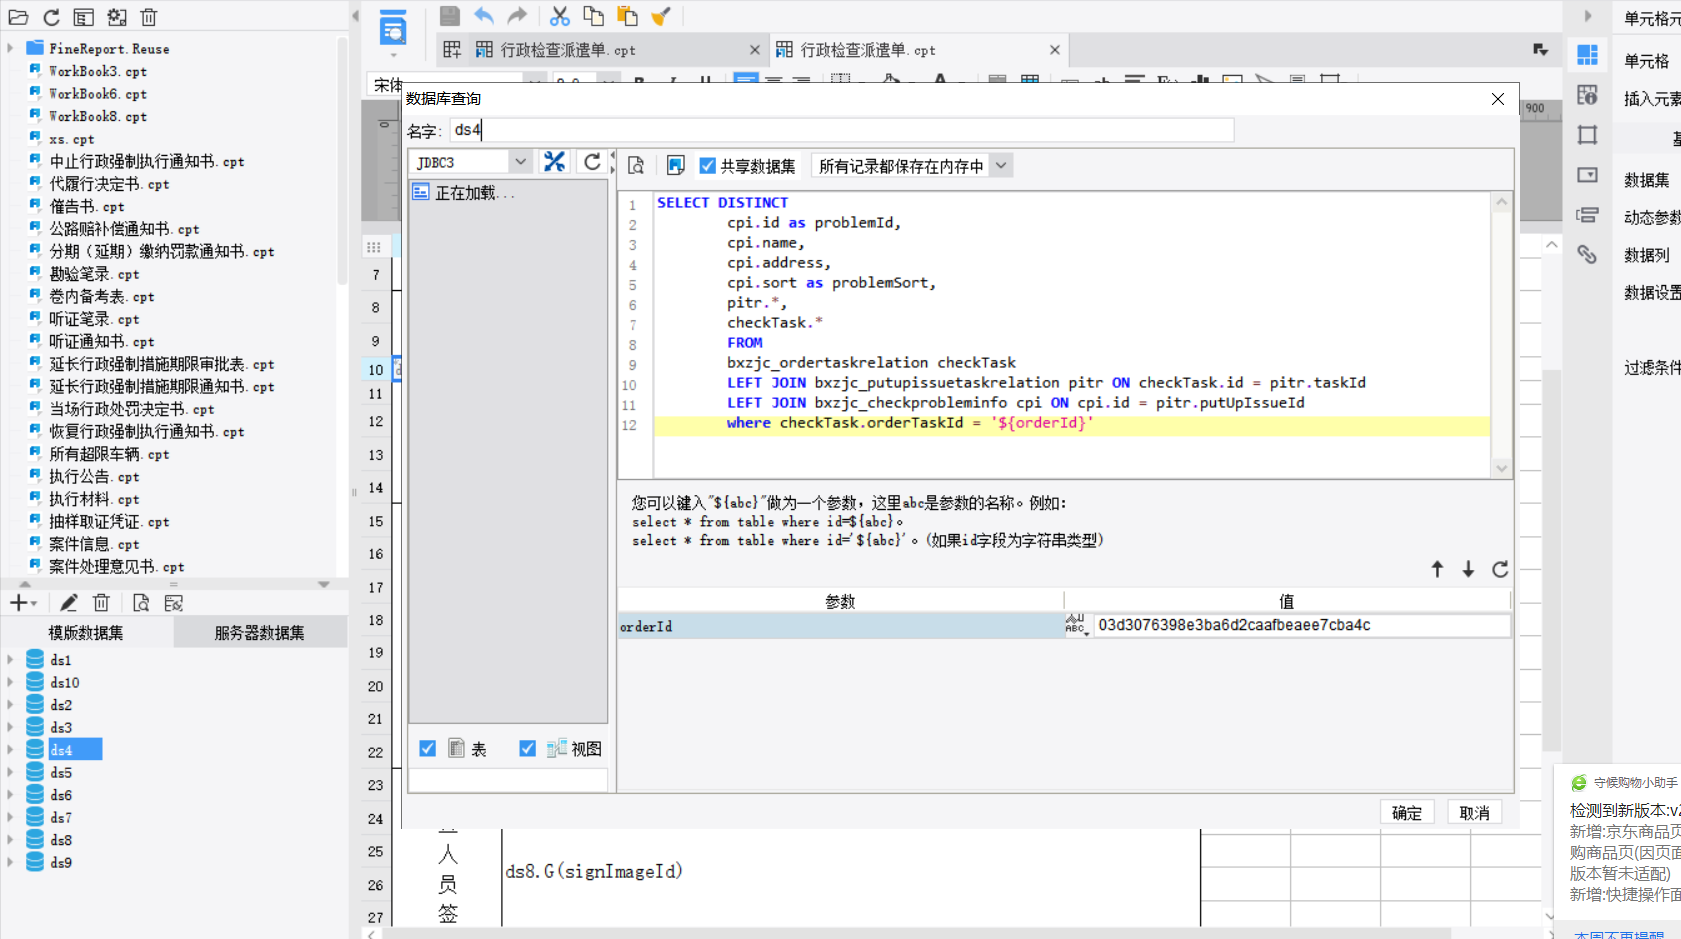The width and height of the screenshot is (1681, 939).
Task: Edit dataset with the pencil icon
Action: point(68,603)
